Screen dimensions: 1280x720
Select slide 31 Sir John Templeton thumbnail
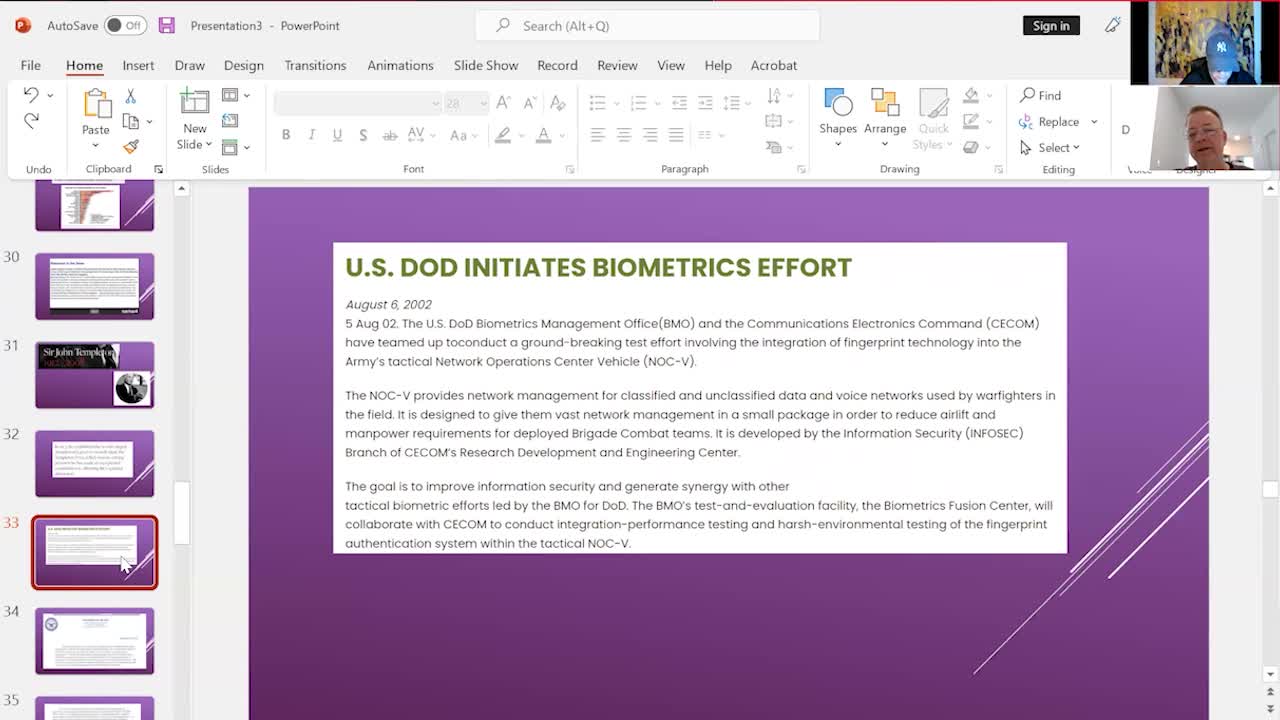(95, 375)
